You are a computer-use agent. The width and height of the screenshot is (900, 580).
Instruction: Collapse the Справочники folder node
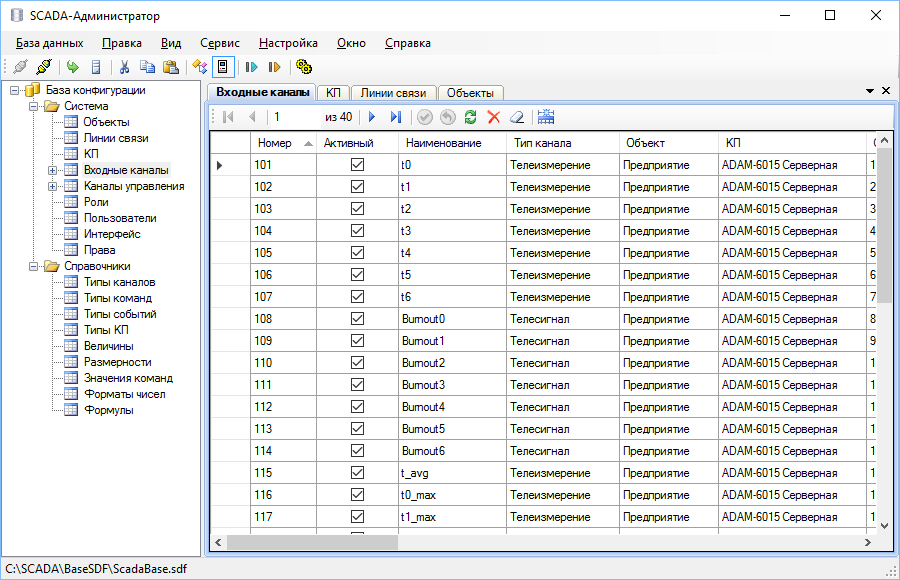33,266
